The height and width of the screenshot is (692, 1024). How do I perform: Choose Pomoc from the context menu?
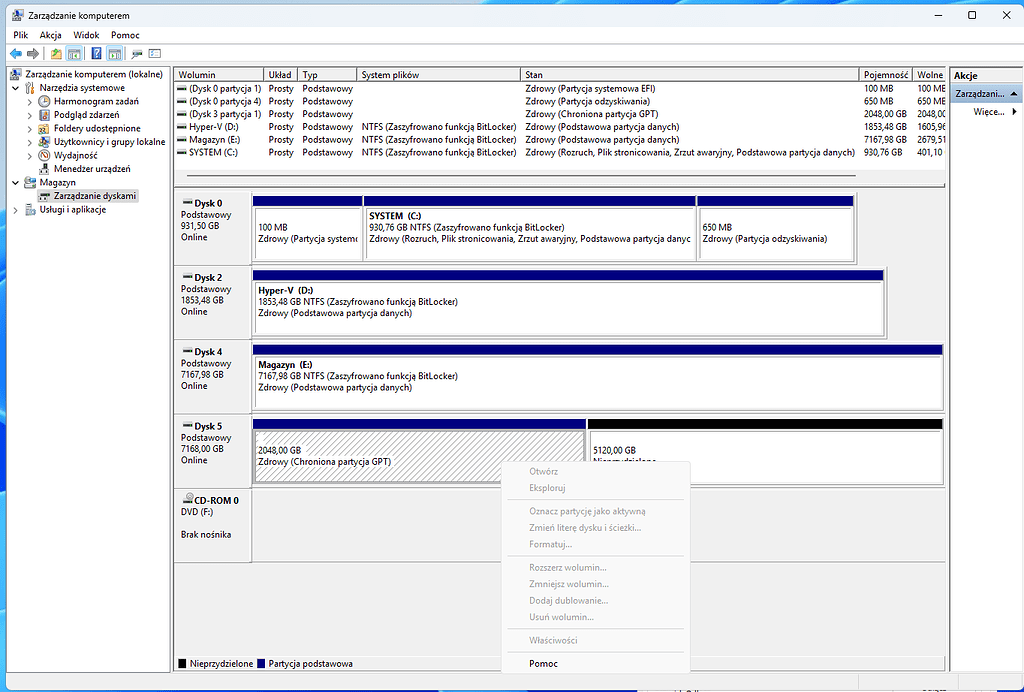tap(543, 663)
